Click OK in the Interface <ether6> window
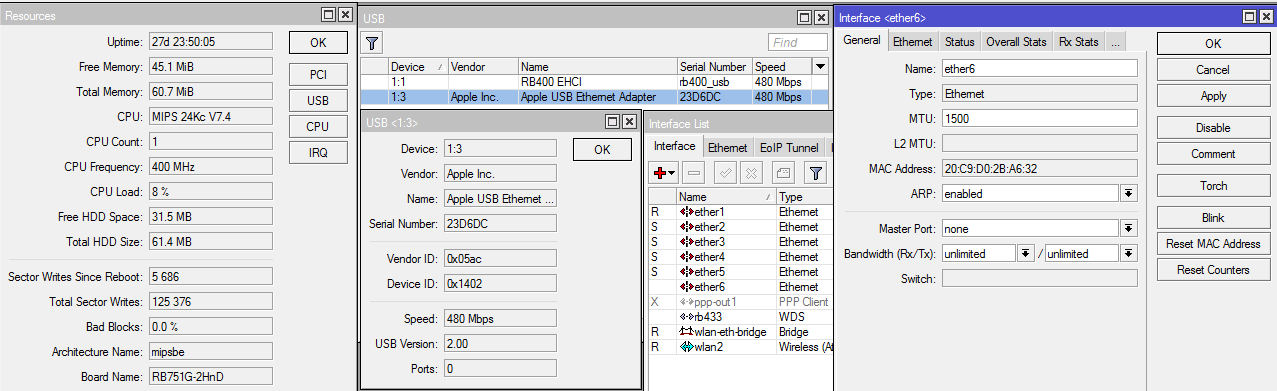Viewport: 1277px width, 391px height. (x=1212, y=44)
